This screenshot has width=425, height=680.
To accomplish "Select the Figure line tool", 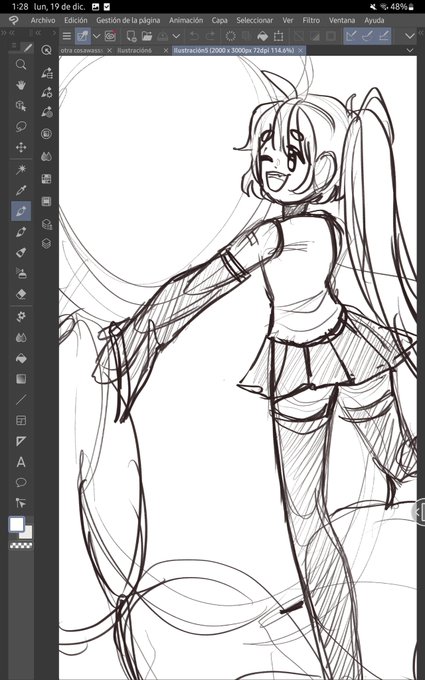I will (x=21, y=399).
